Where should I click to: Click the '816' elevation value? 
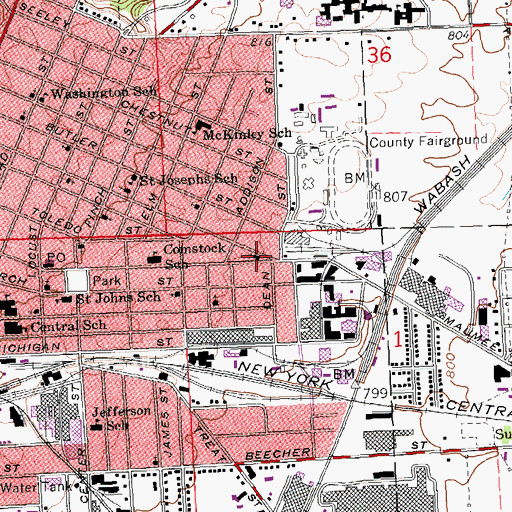(261, 42)
